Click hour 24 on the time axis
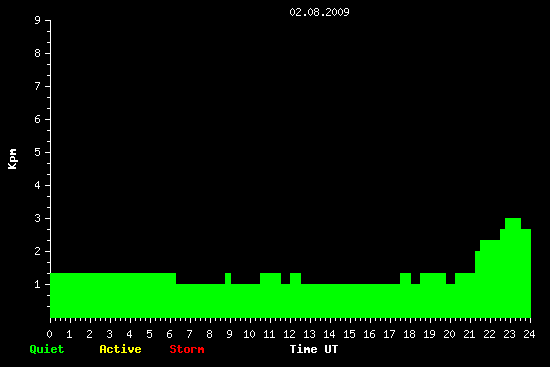This screenshot has height=367, width=550. click(x=529, y=334)
